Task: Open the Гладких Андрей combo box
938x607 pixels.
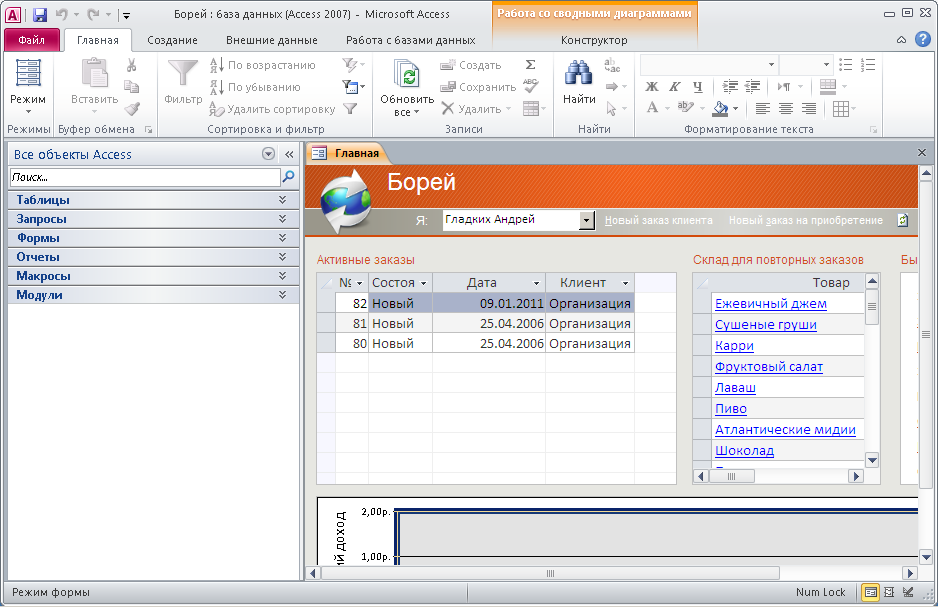Action: point(586,220)
